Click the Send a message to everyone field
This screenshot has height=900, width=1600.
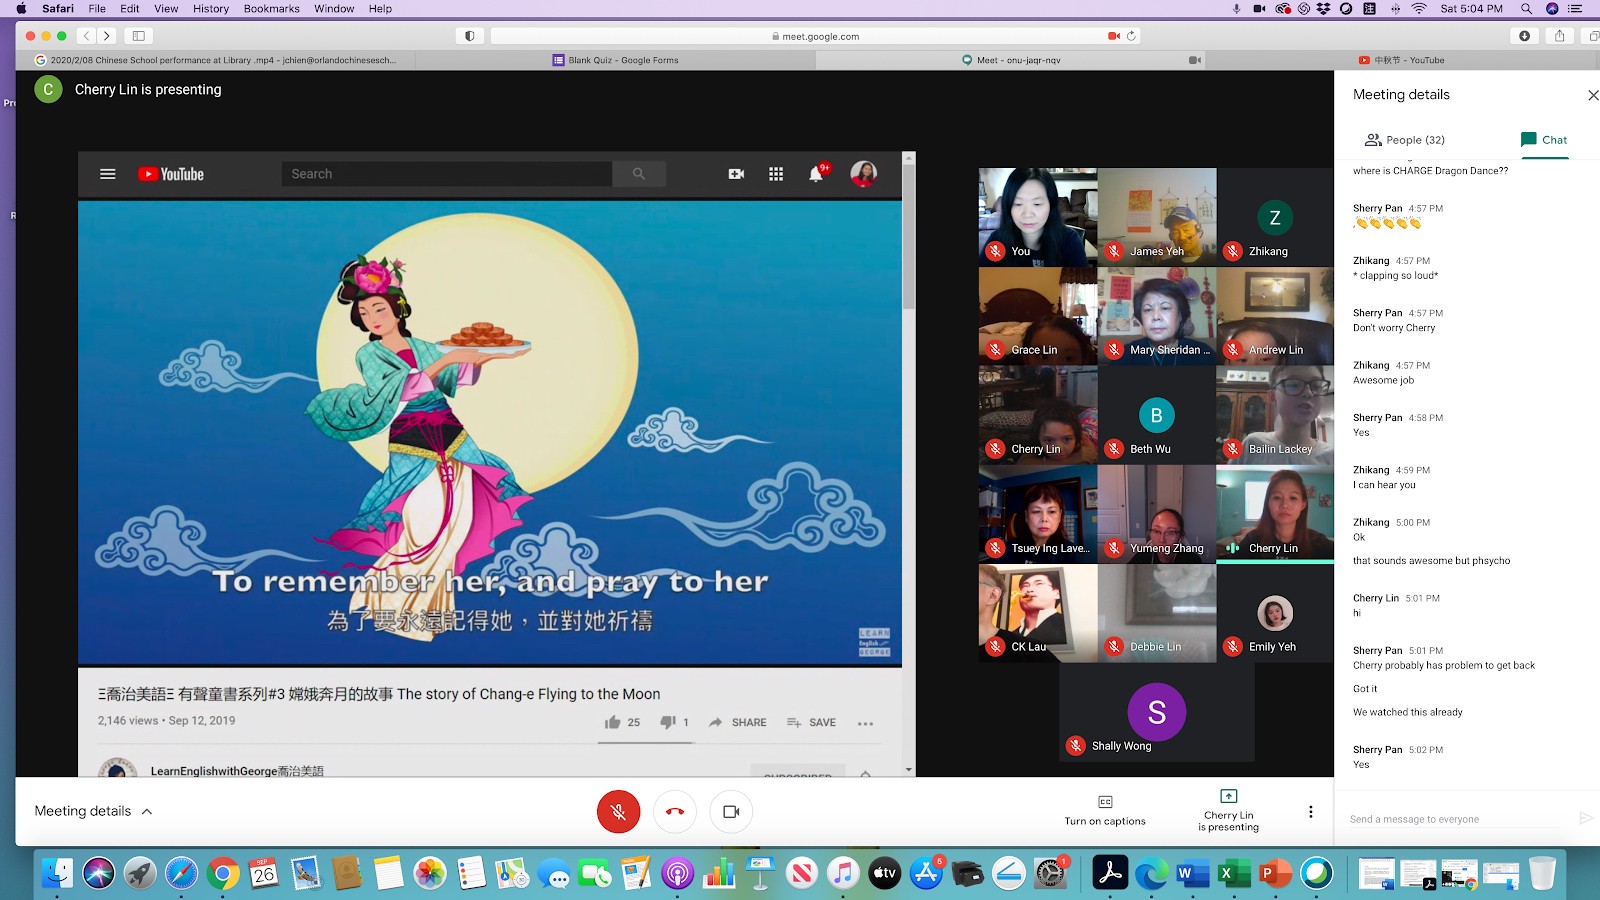point(1456,819)
